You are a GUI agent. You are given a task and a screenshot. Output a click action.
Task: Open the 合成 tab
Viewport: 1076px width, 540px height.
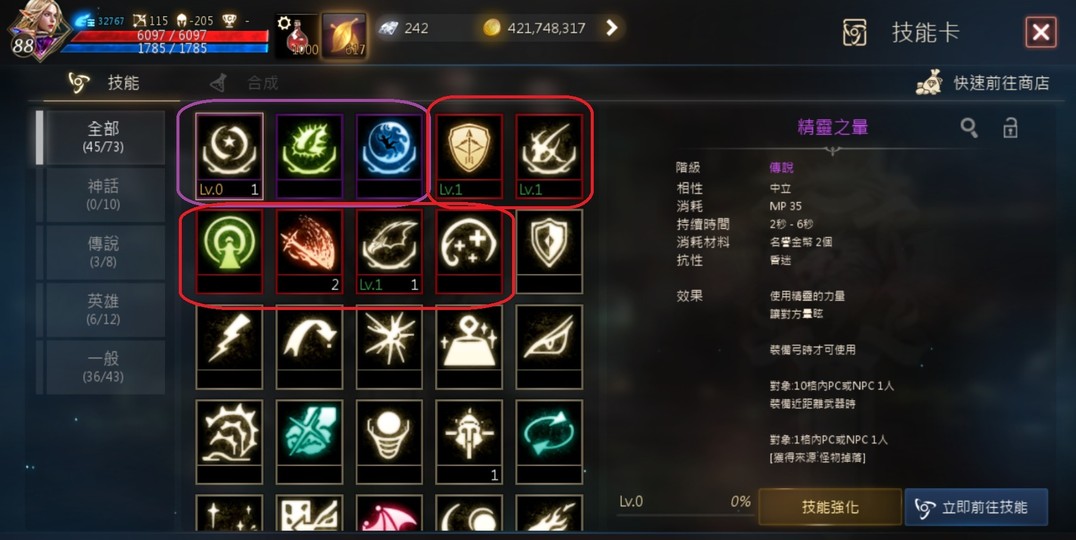coord(245,83)
